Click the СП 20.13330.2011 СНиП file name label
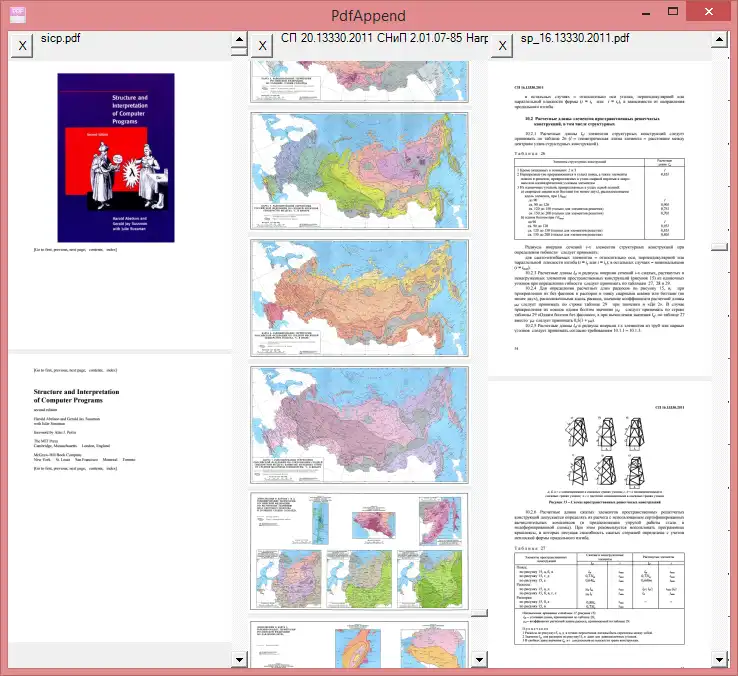738x676 pixels. pos(384,38)
